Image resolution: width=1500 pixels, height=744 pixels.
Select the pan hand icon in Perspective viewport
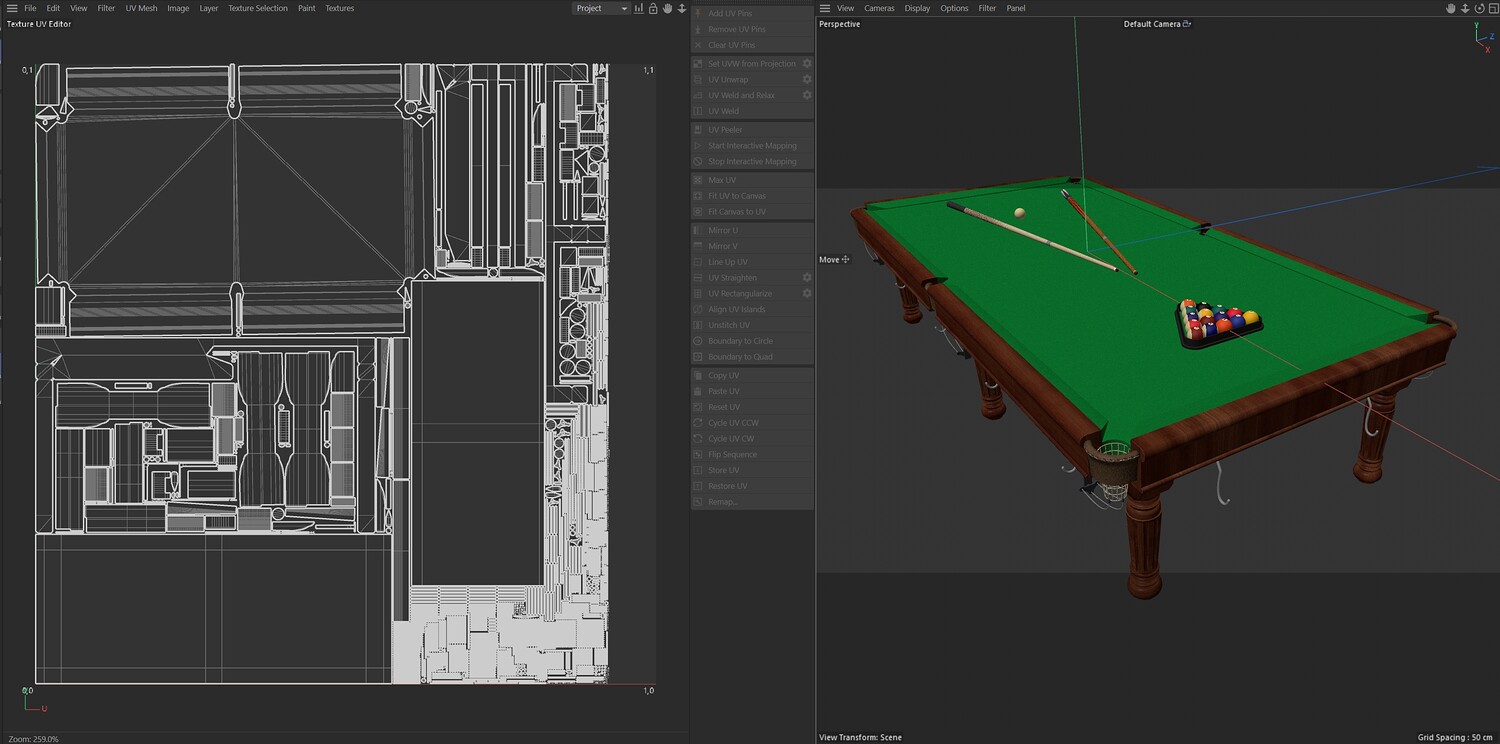tap(1451, 8)
